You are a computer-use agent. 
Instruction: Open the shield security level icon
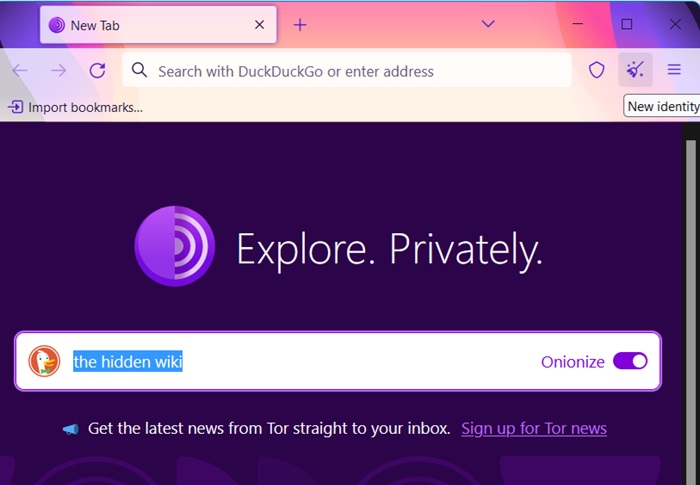(x=596, y=70)
